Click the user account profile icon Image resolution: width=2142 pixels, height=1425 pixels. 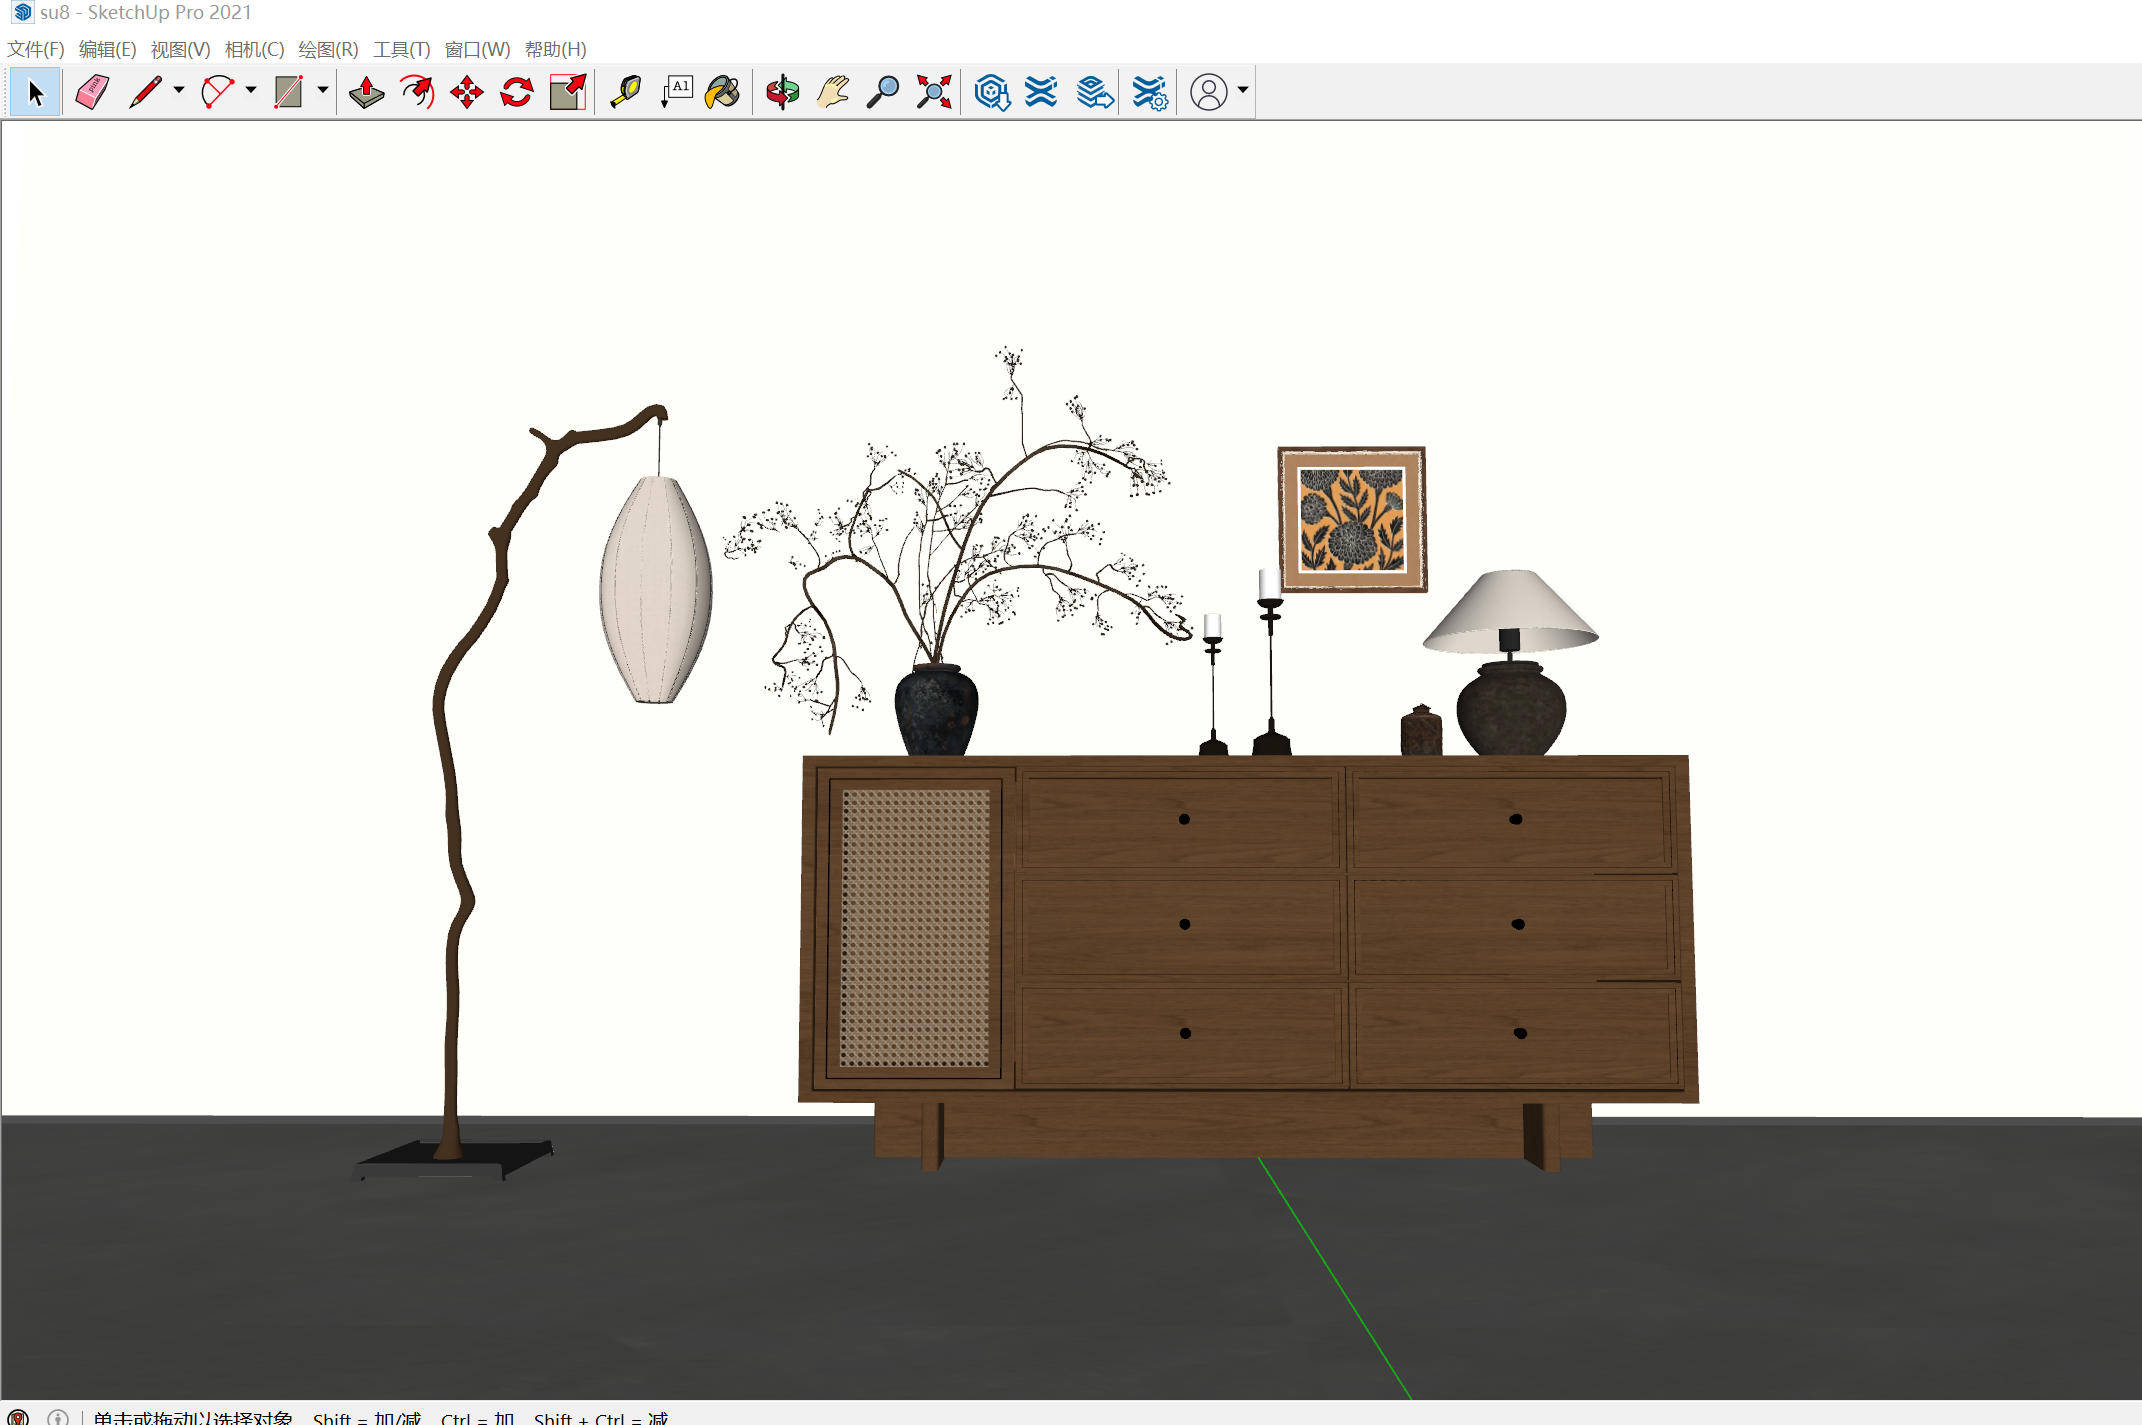coord(1209,92)
